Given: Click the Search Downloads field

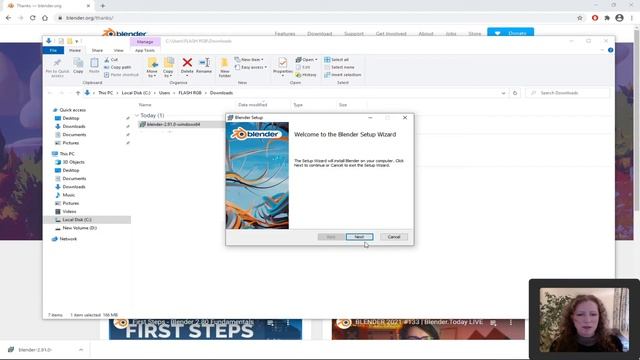Looking at the screenshot, I should (567, 93).
